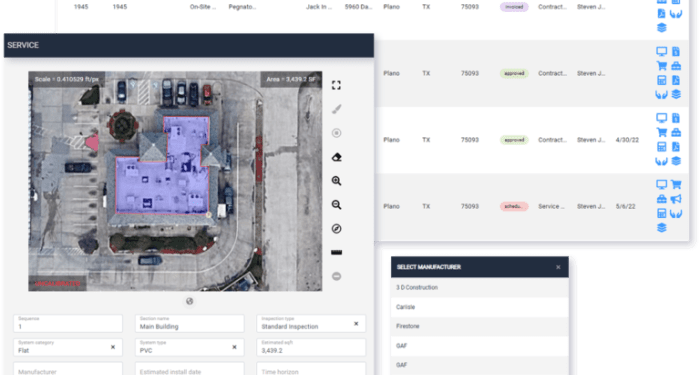Viewport: 700px width, 375px height.
Task: Open monitor icon in the 4/30/22 row
Action: tap(662, 118)
